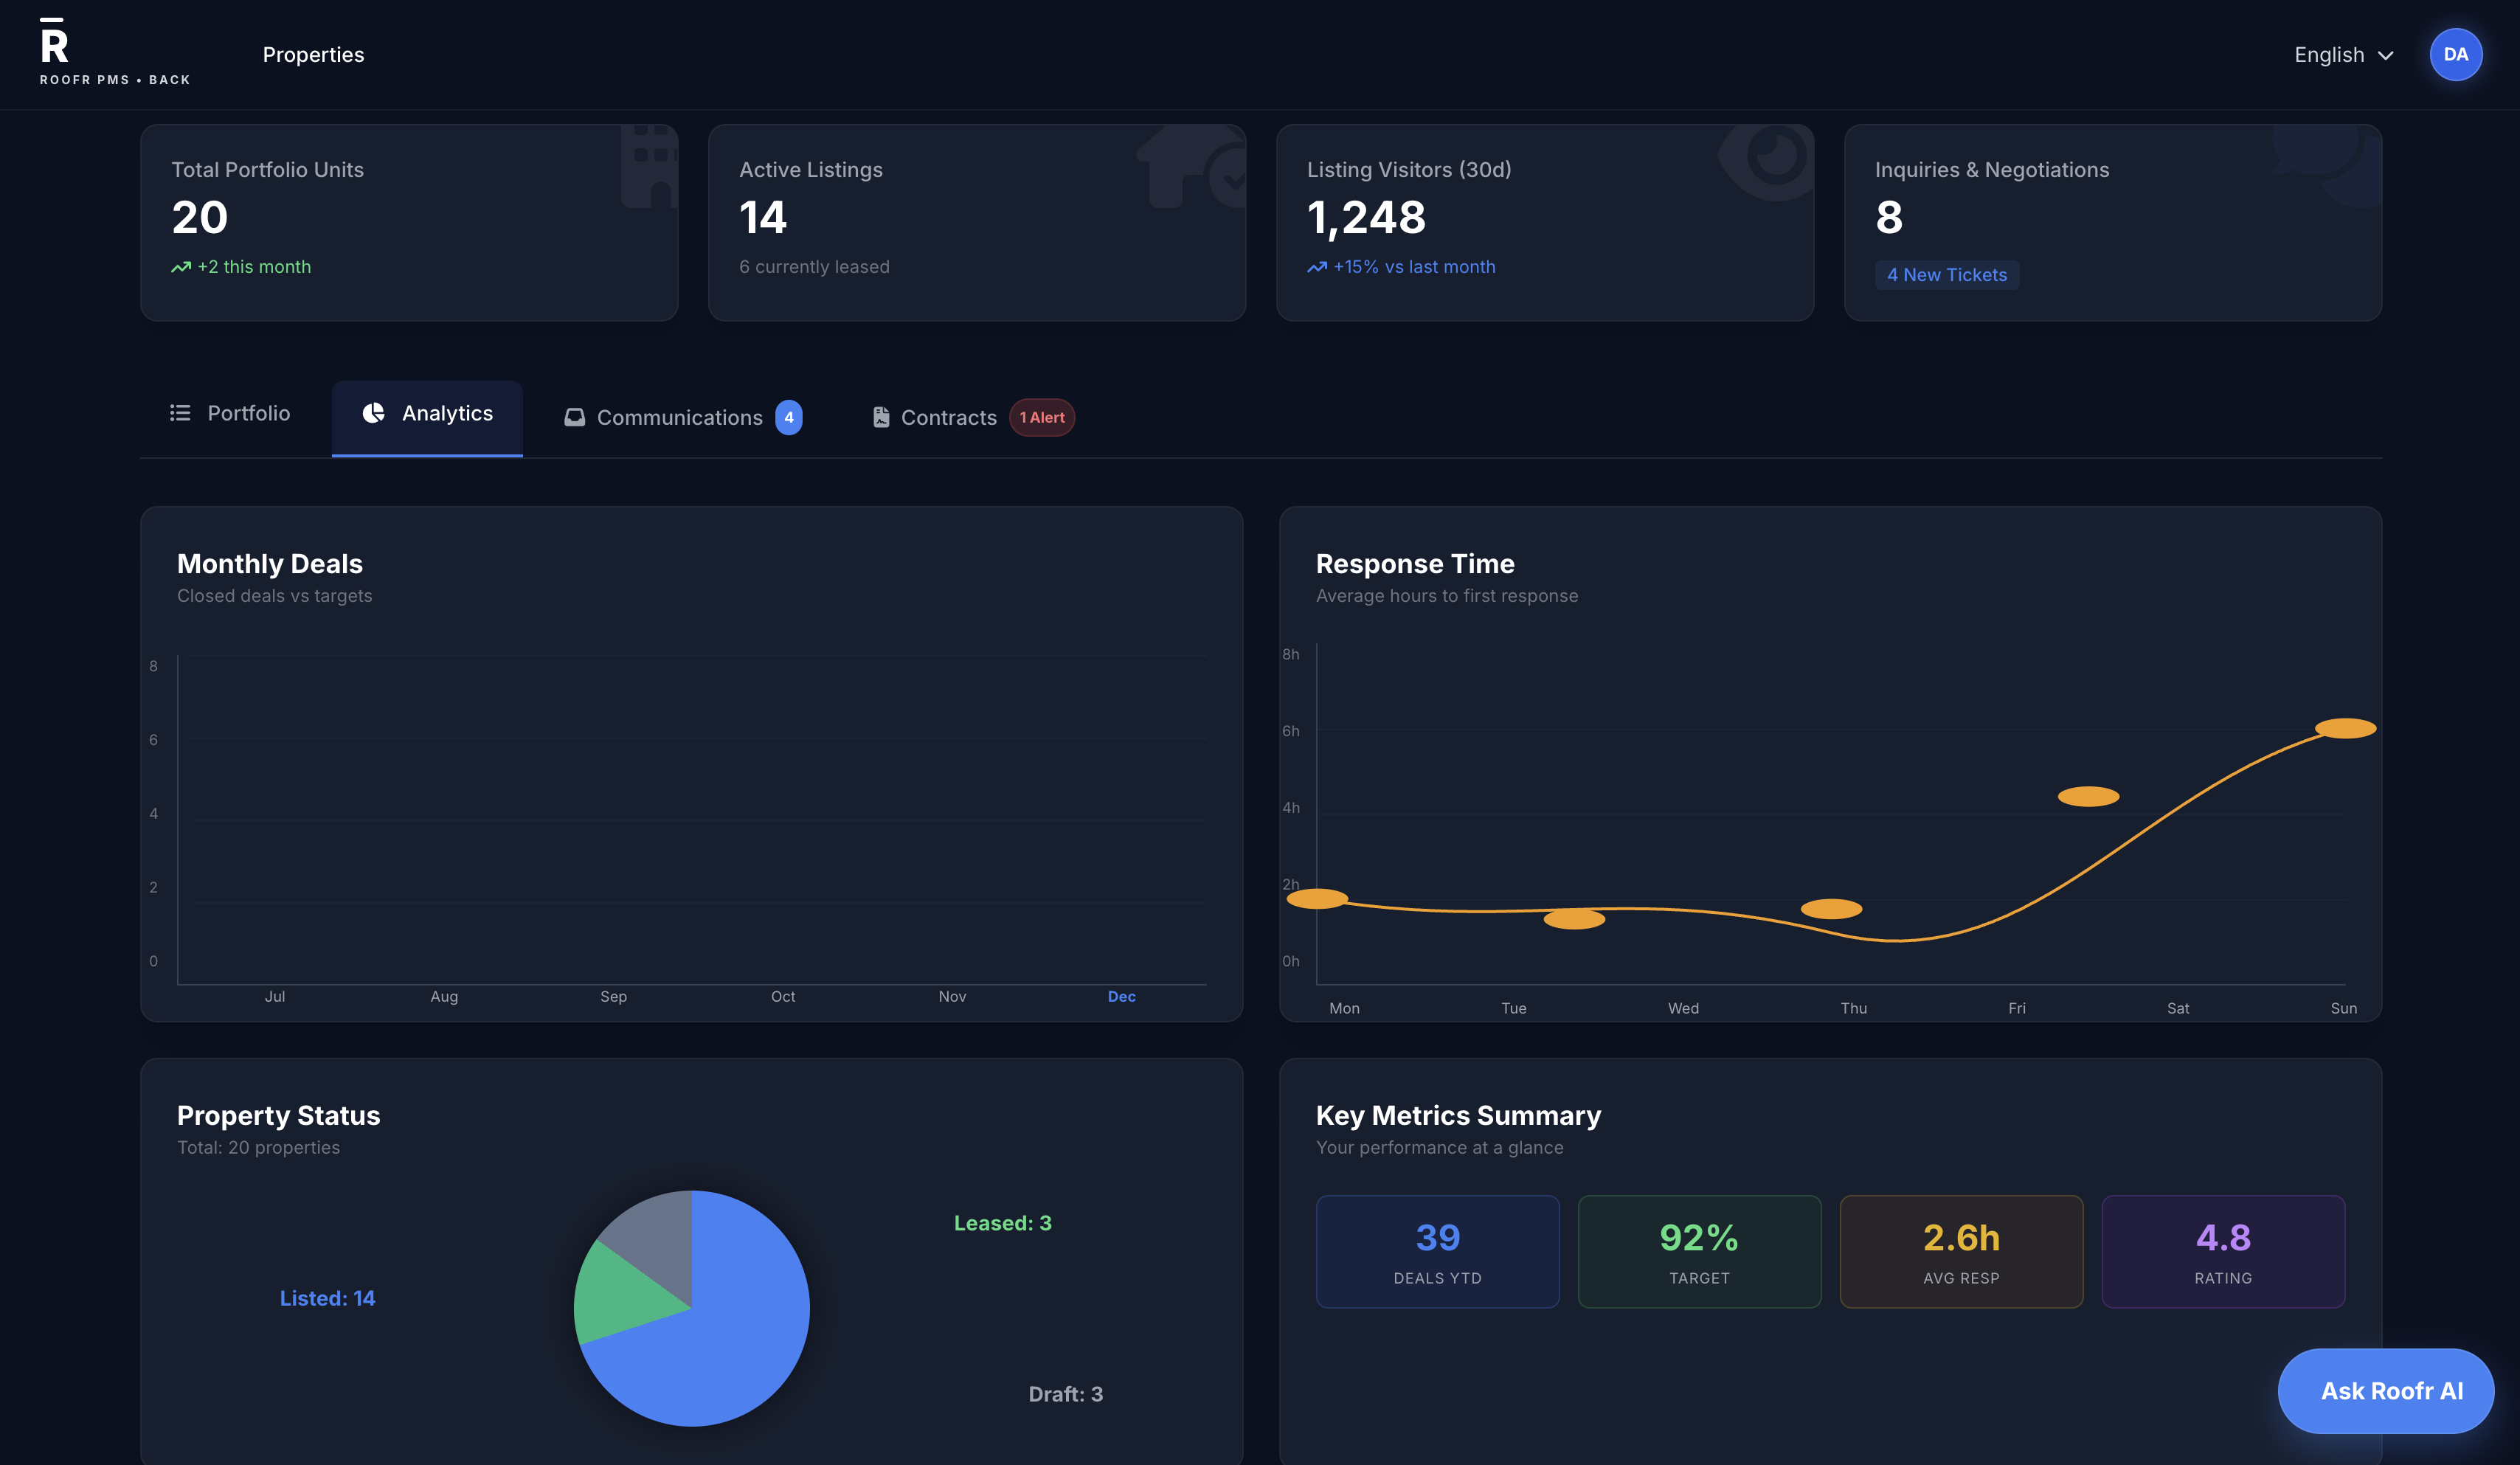Click the Analytics pie chart icon
The image size is (2520, 1465).
click(x=373, y=412)
